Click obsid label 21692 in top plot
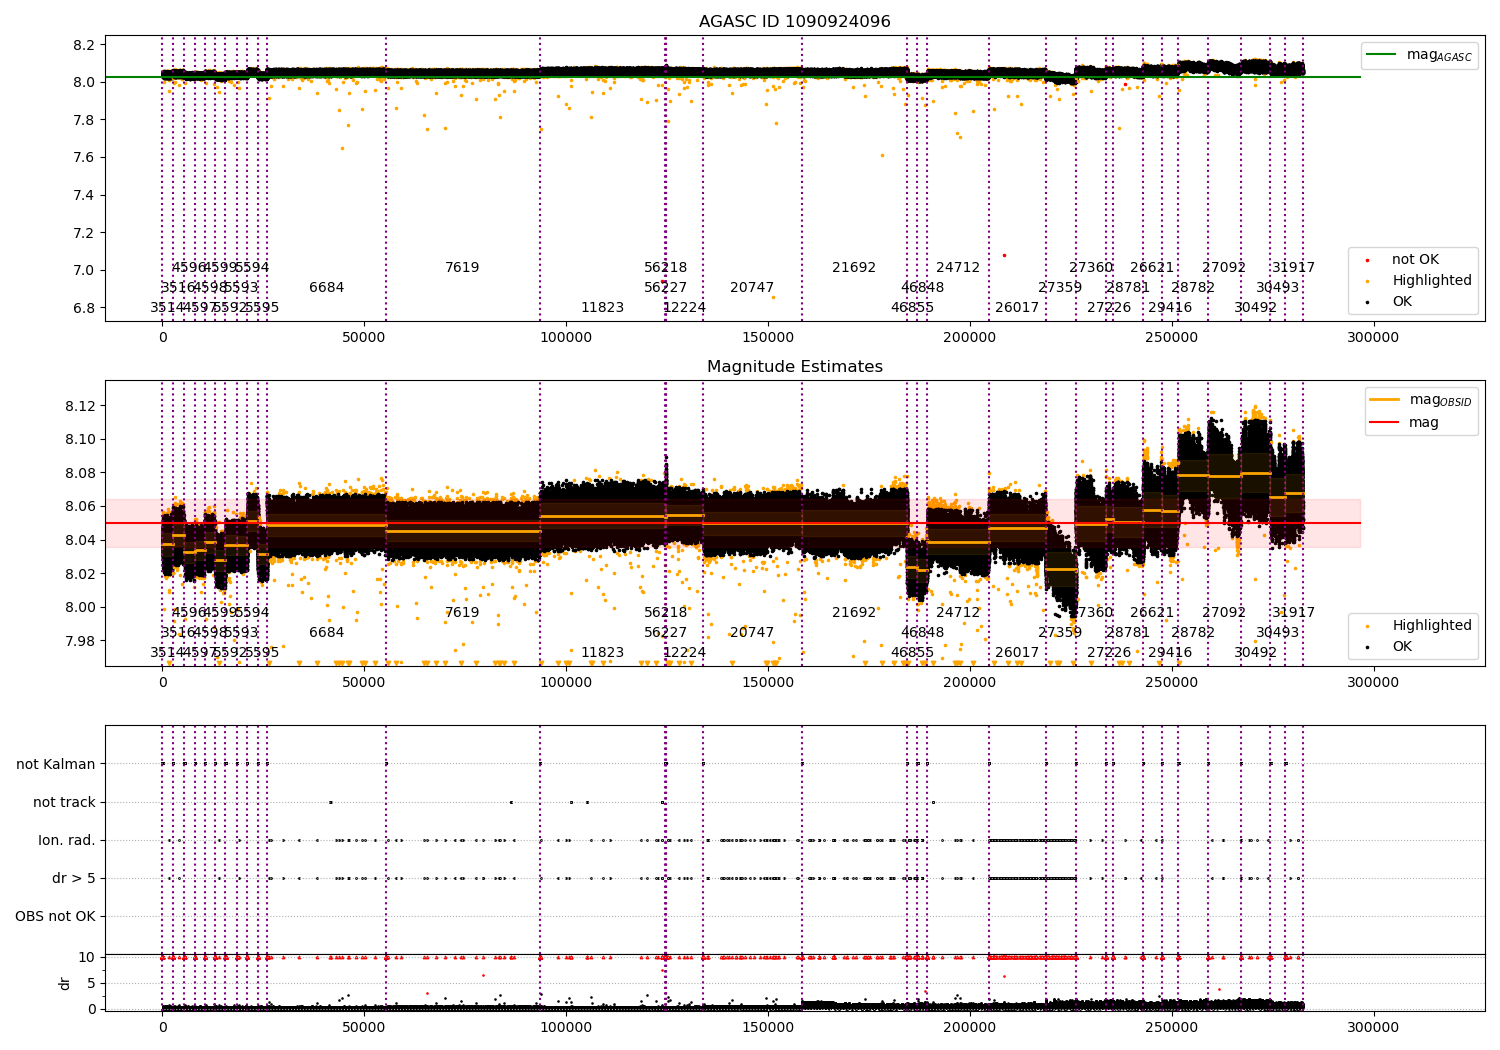Image resolution: width=1500 pixels, height=1050 pixels. (x=854, y=268)
